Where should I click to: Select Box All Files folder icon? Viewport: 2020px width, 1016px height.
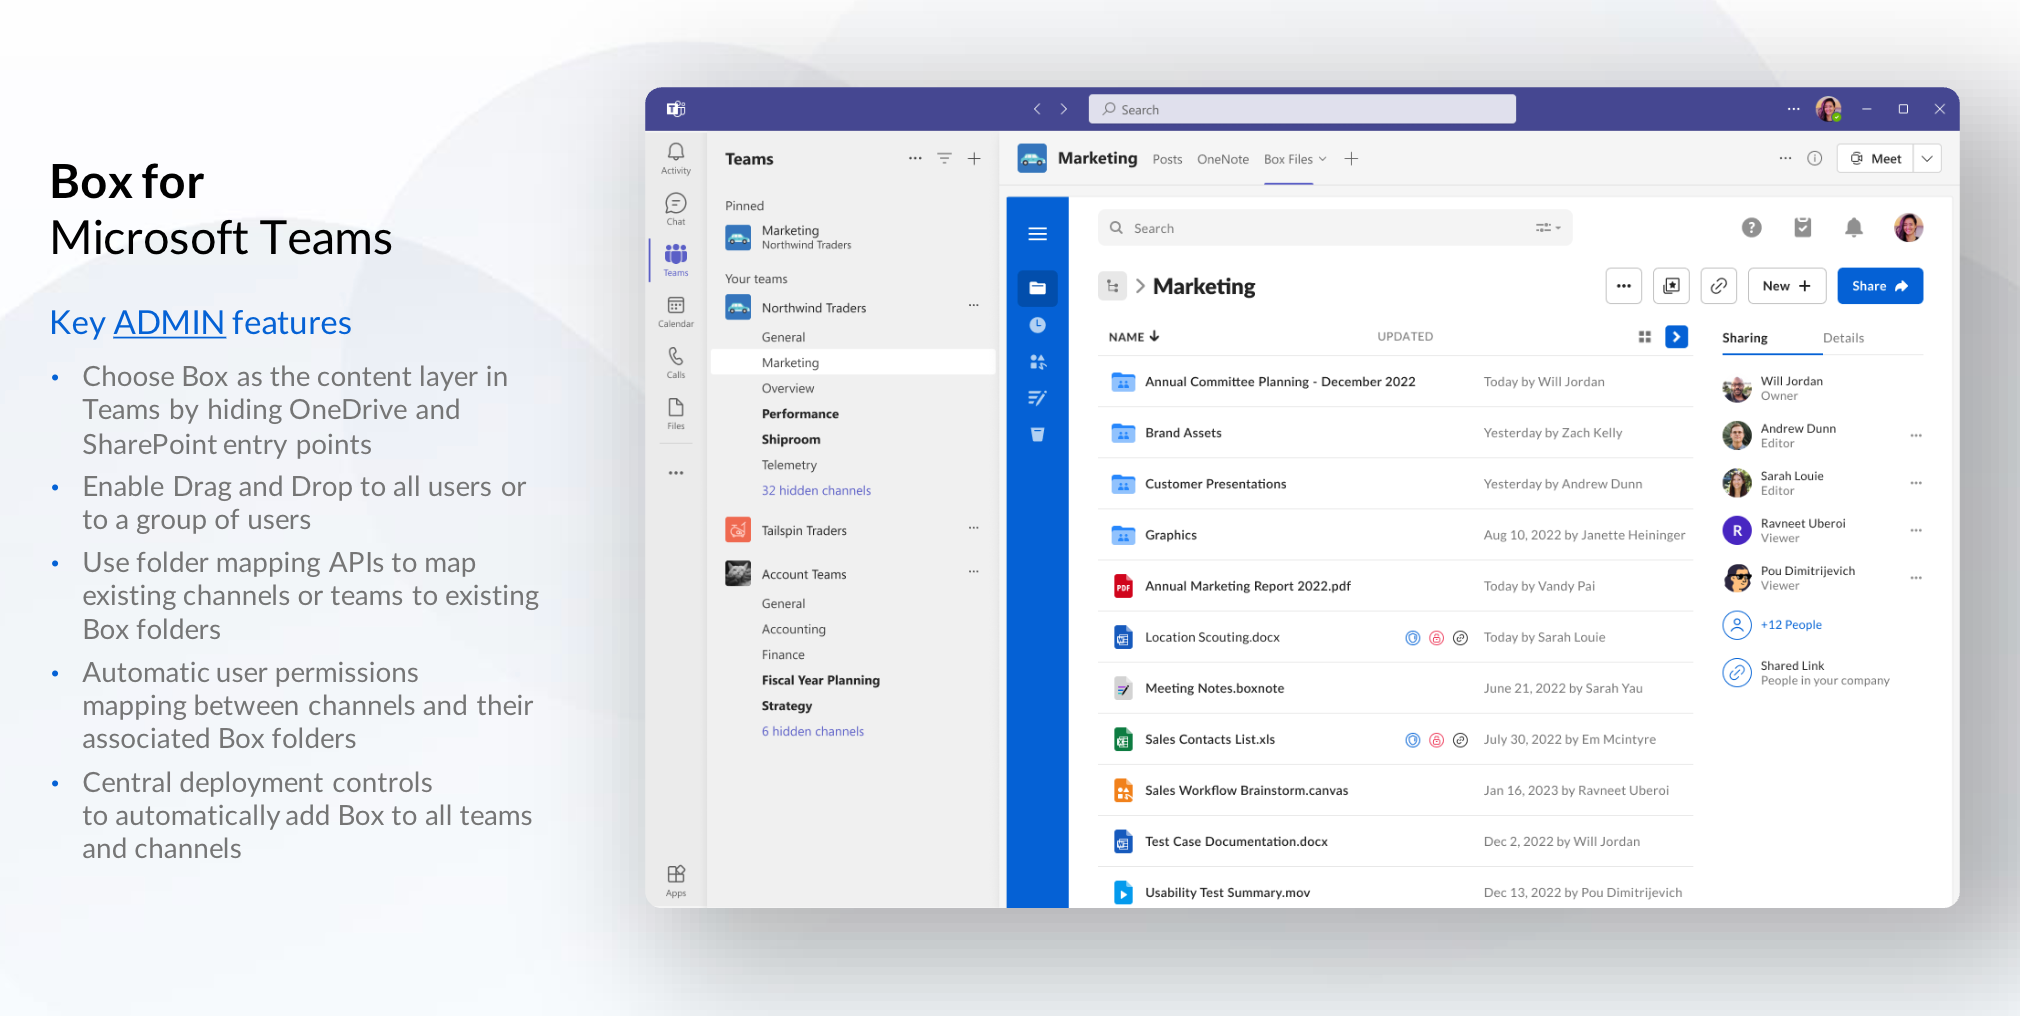(1038, 288)
